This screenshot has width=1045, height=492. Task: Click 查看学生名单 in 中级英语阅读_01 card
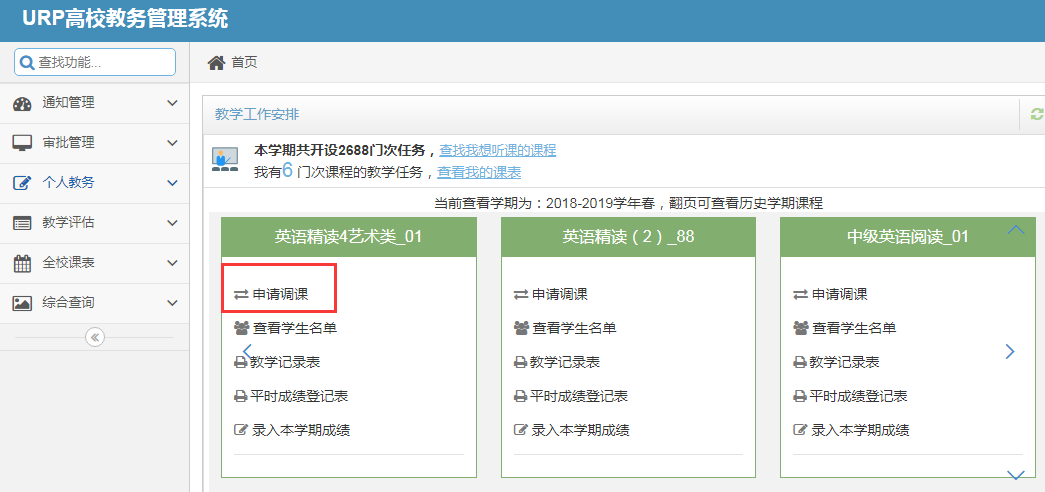click(854, 328)
